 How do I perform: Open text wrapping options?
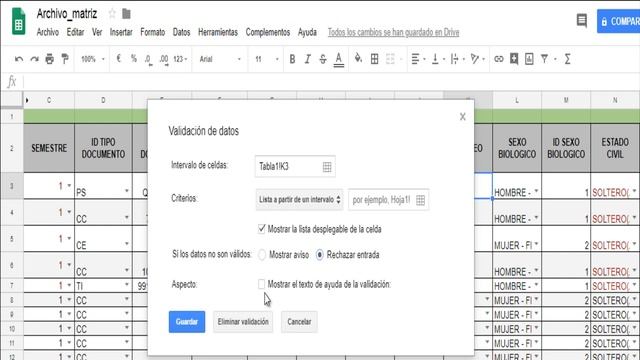pyautogui.click(x=457, y=59)
